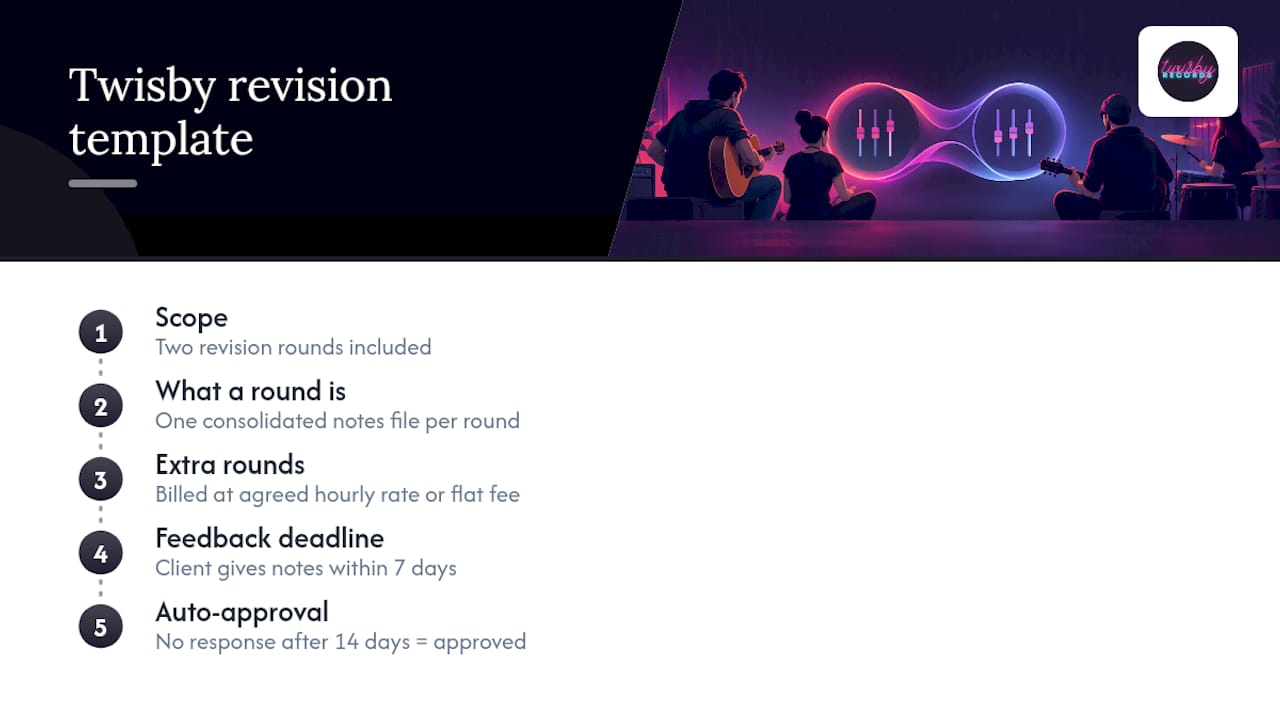
Task: Click the Feedback deadline heading
Action: pyautogui.click(x=269, y=538)
